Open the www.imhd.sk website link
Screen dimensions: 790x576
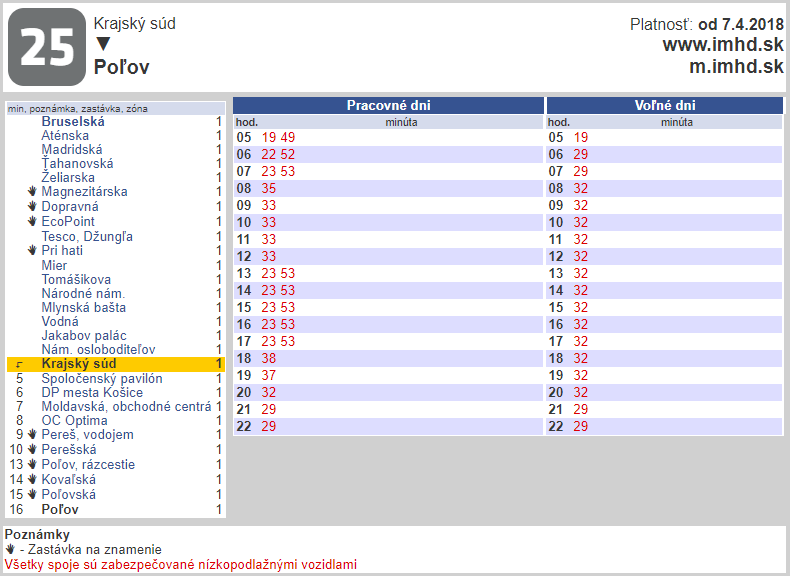click(x=722, y=45)
